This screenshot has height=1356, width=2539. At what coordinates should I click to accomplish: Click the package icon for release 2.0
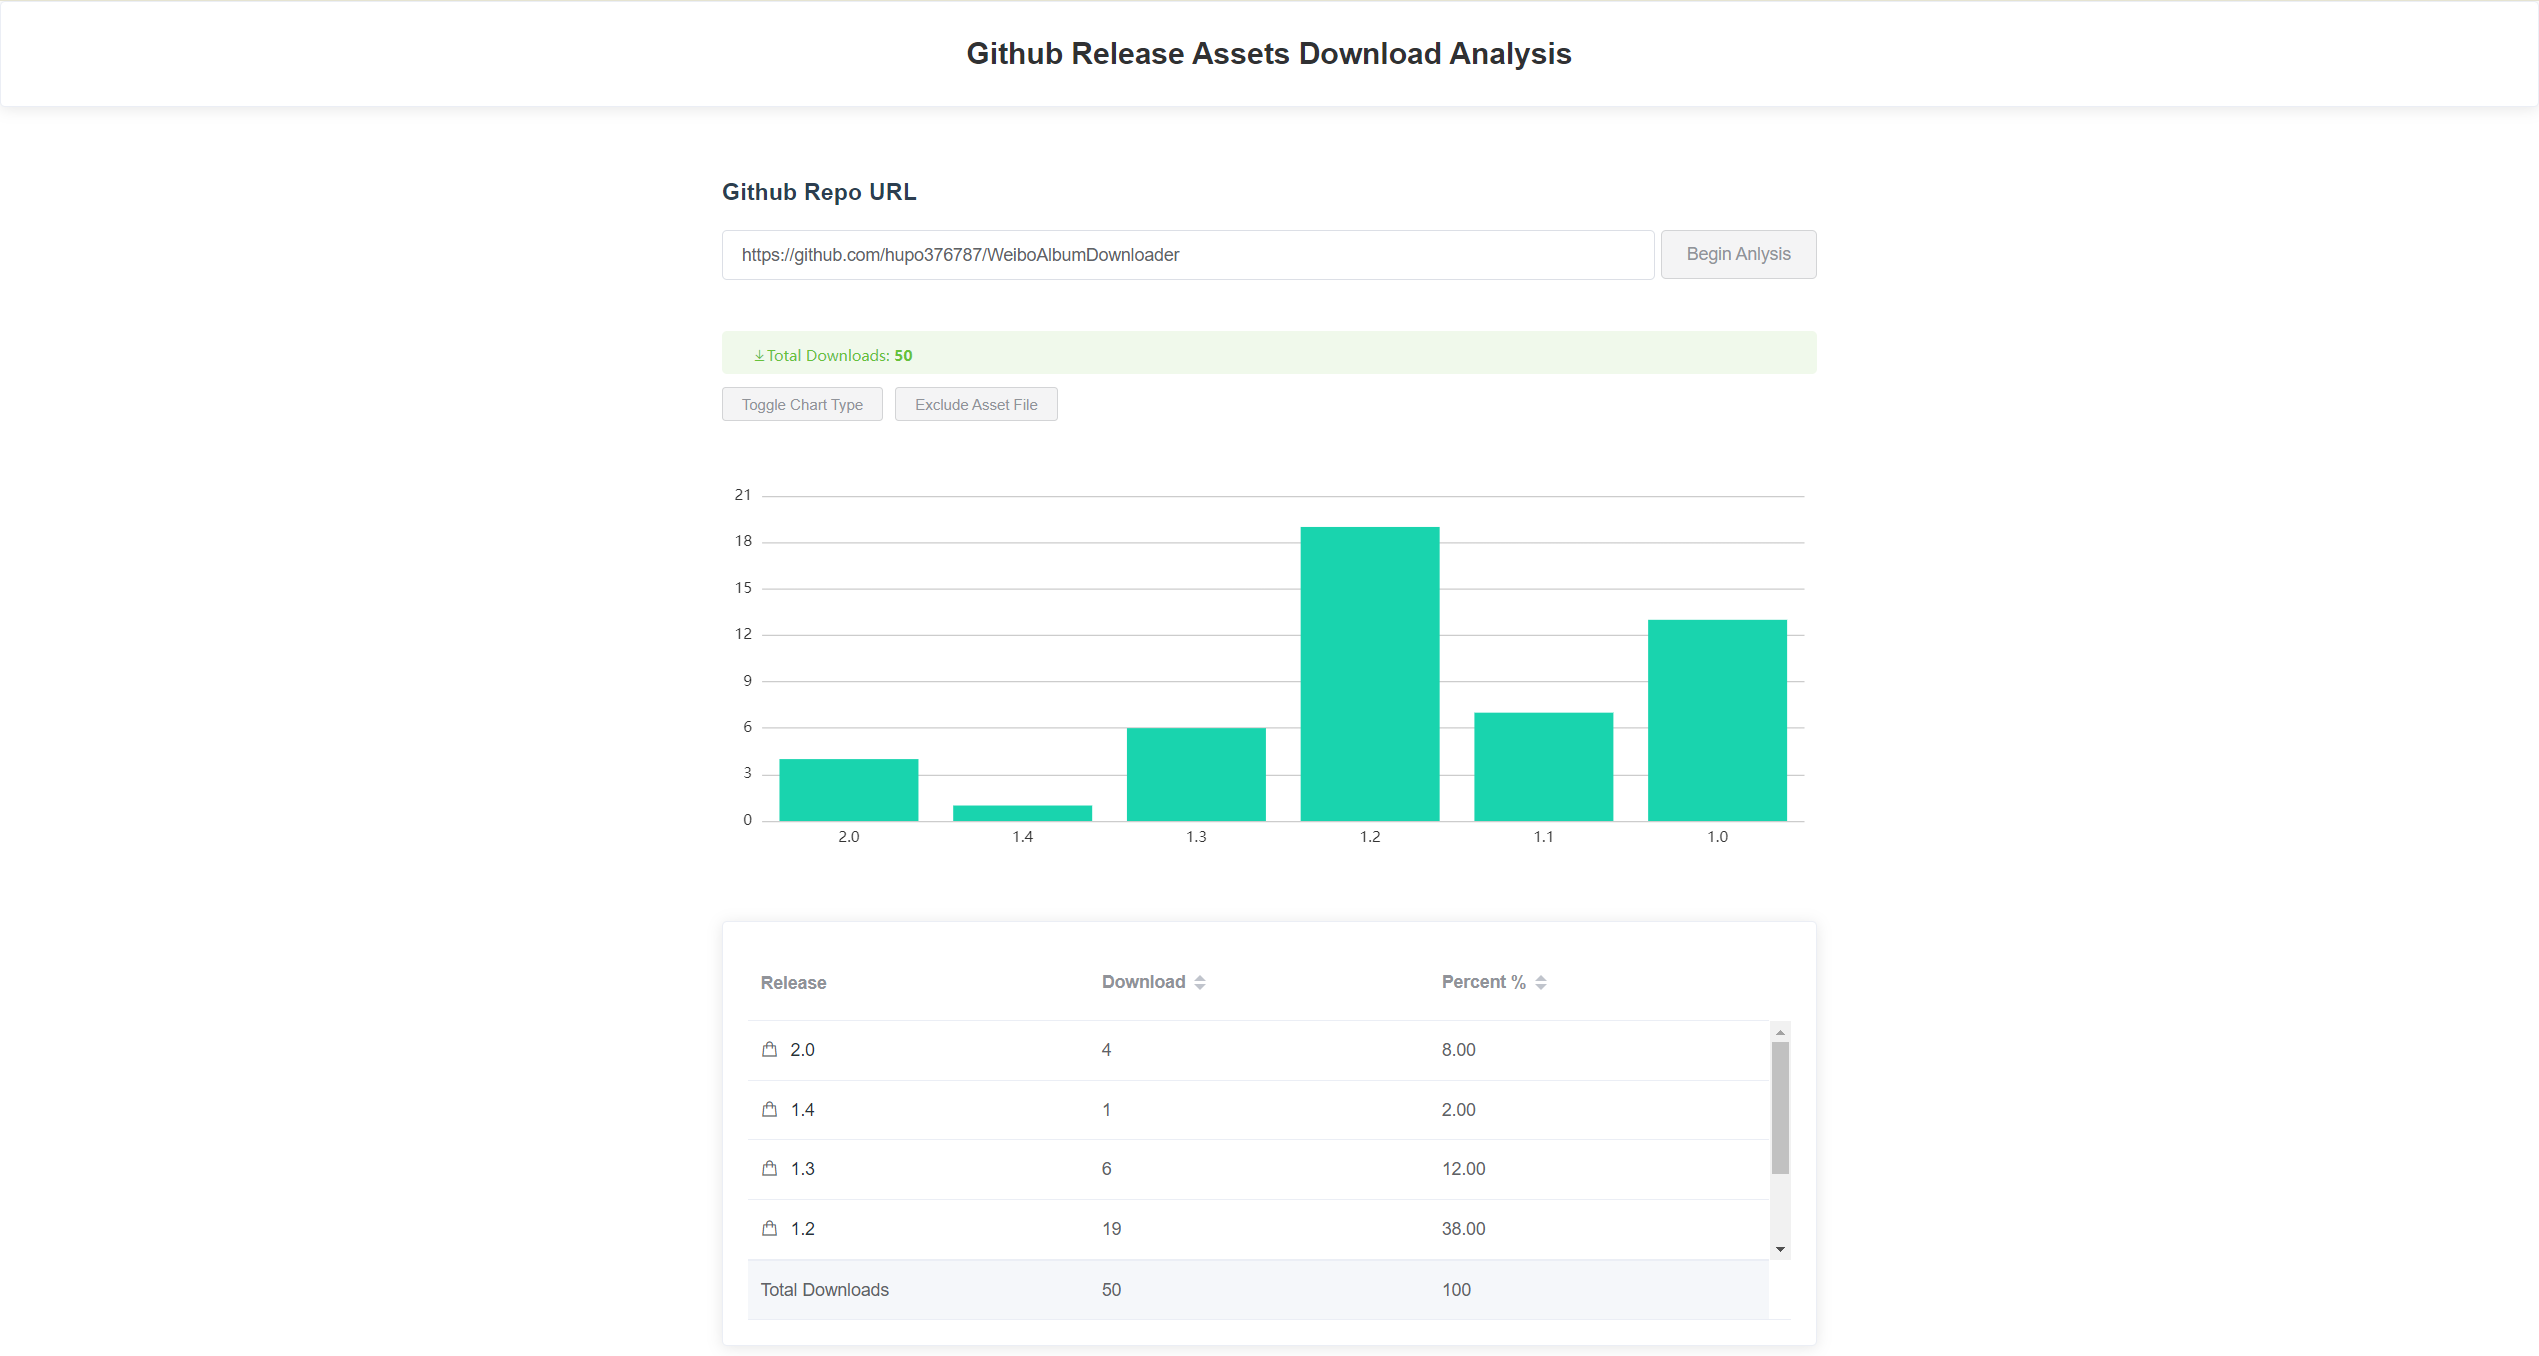[x=769, y=1049]
